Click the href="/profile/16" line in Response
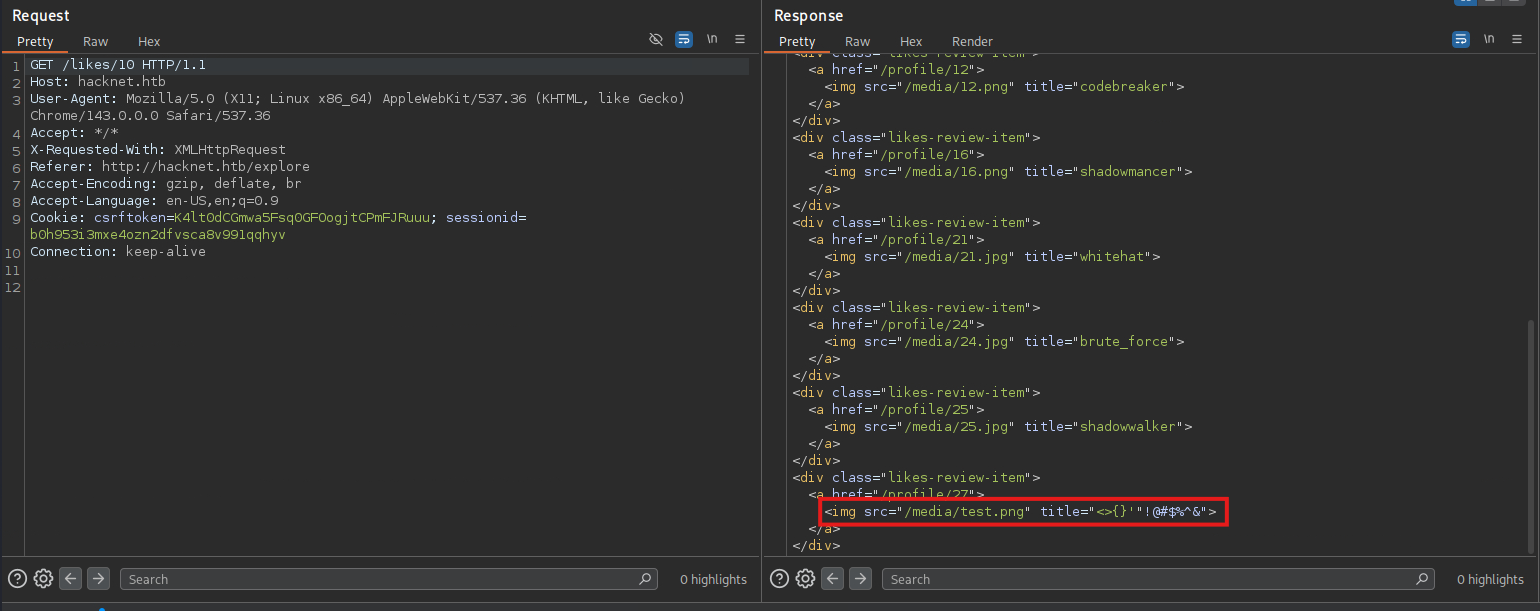 (897, 155)
